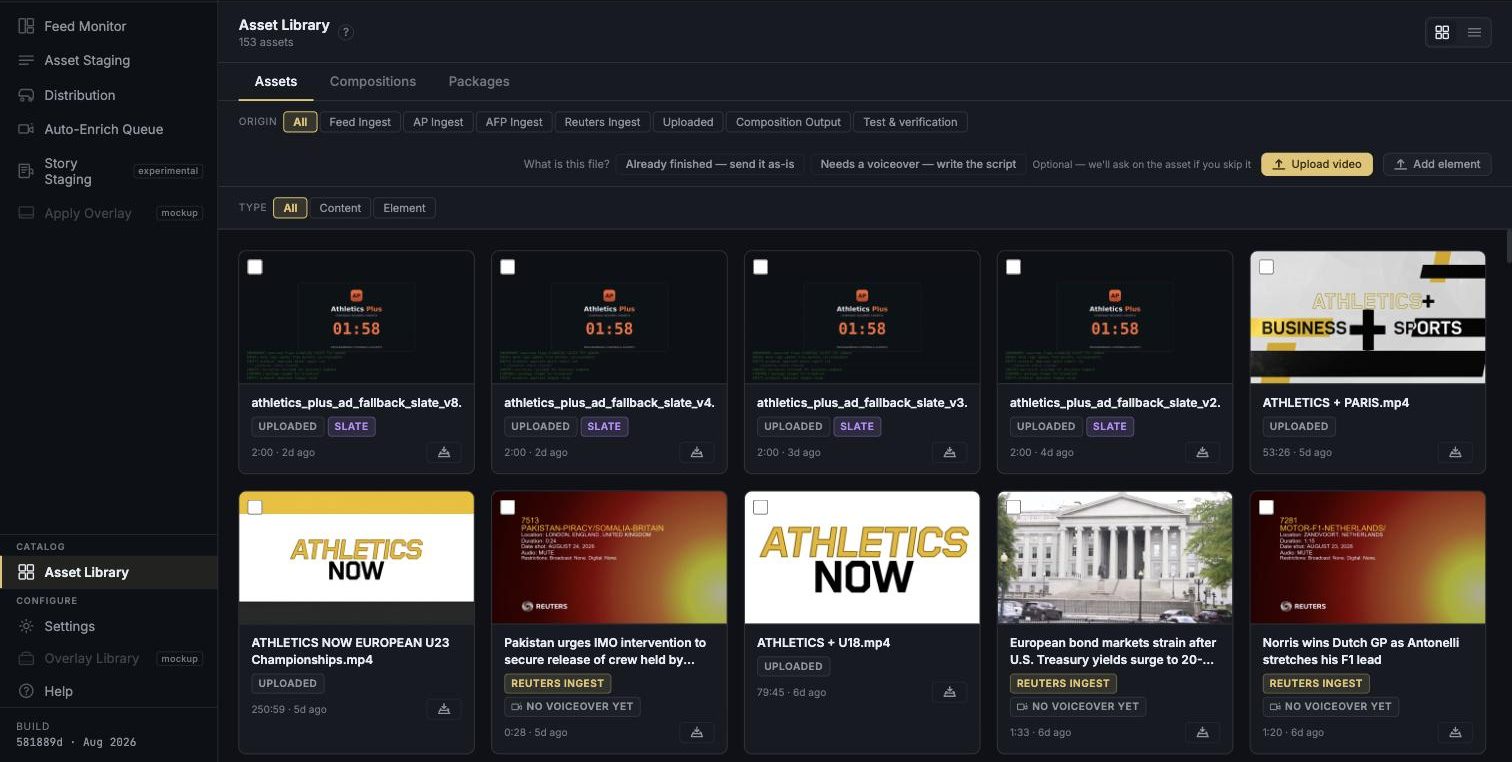Filter origin by Composition Output

[x=788, y=122]
